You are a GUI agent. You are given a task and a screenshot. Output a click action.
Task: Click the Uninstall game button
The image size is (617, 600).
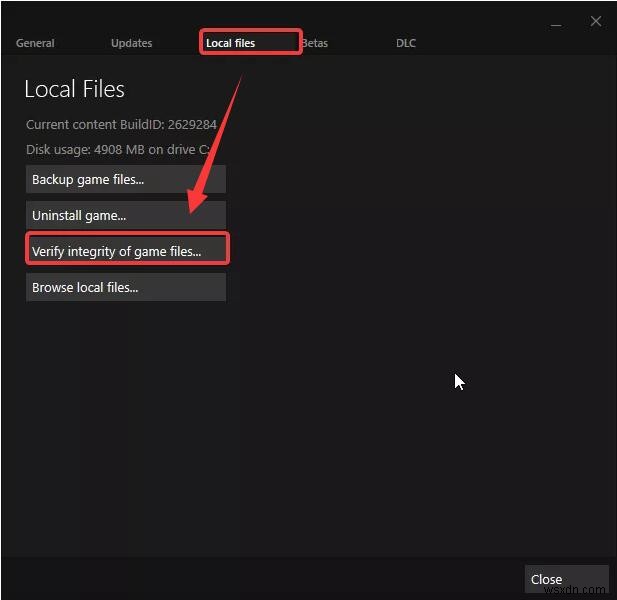[x=126, y=216]
